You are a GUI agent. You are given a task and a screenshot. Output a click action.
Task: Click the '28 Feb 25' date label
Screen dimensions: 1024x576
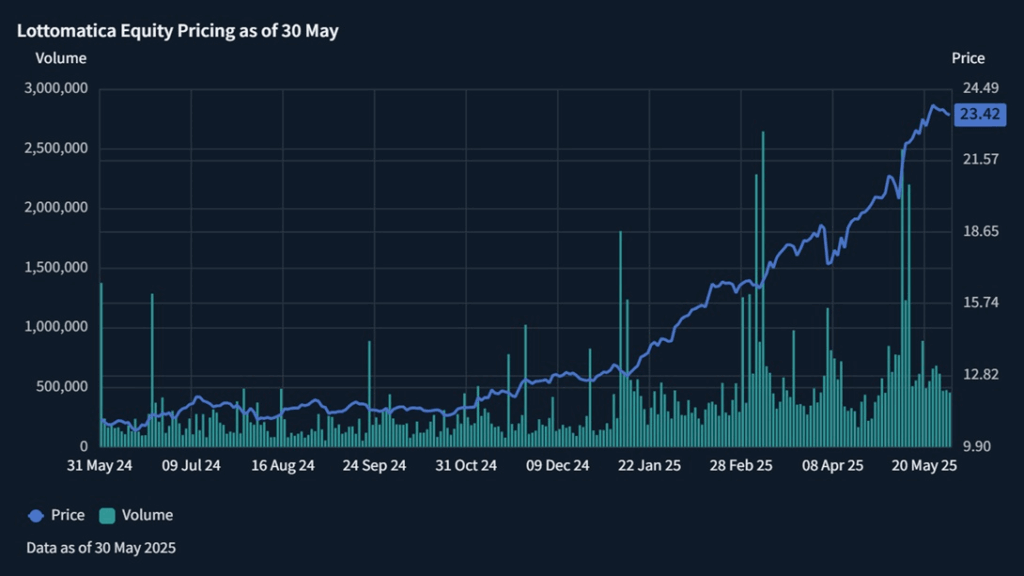pos(741,466)
